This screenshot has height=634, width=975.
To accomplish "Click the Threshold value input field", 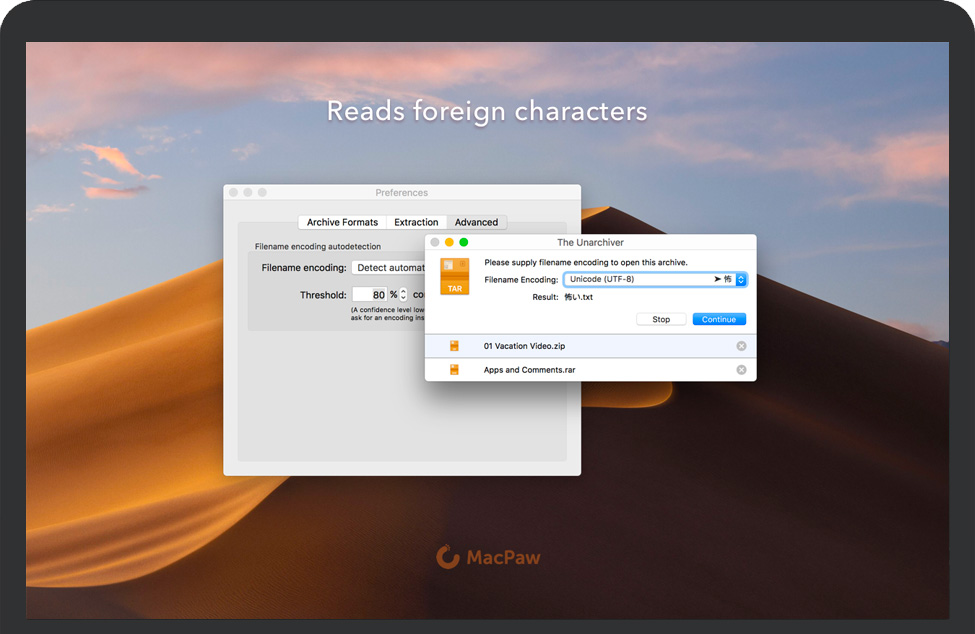I will coord(370,295).
